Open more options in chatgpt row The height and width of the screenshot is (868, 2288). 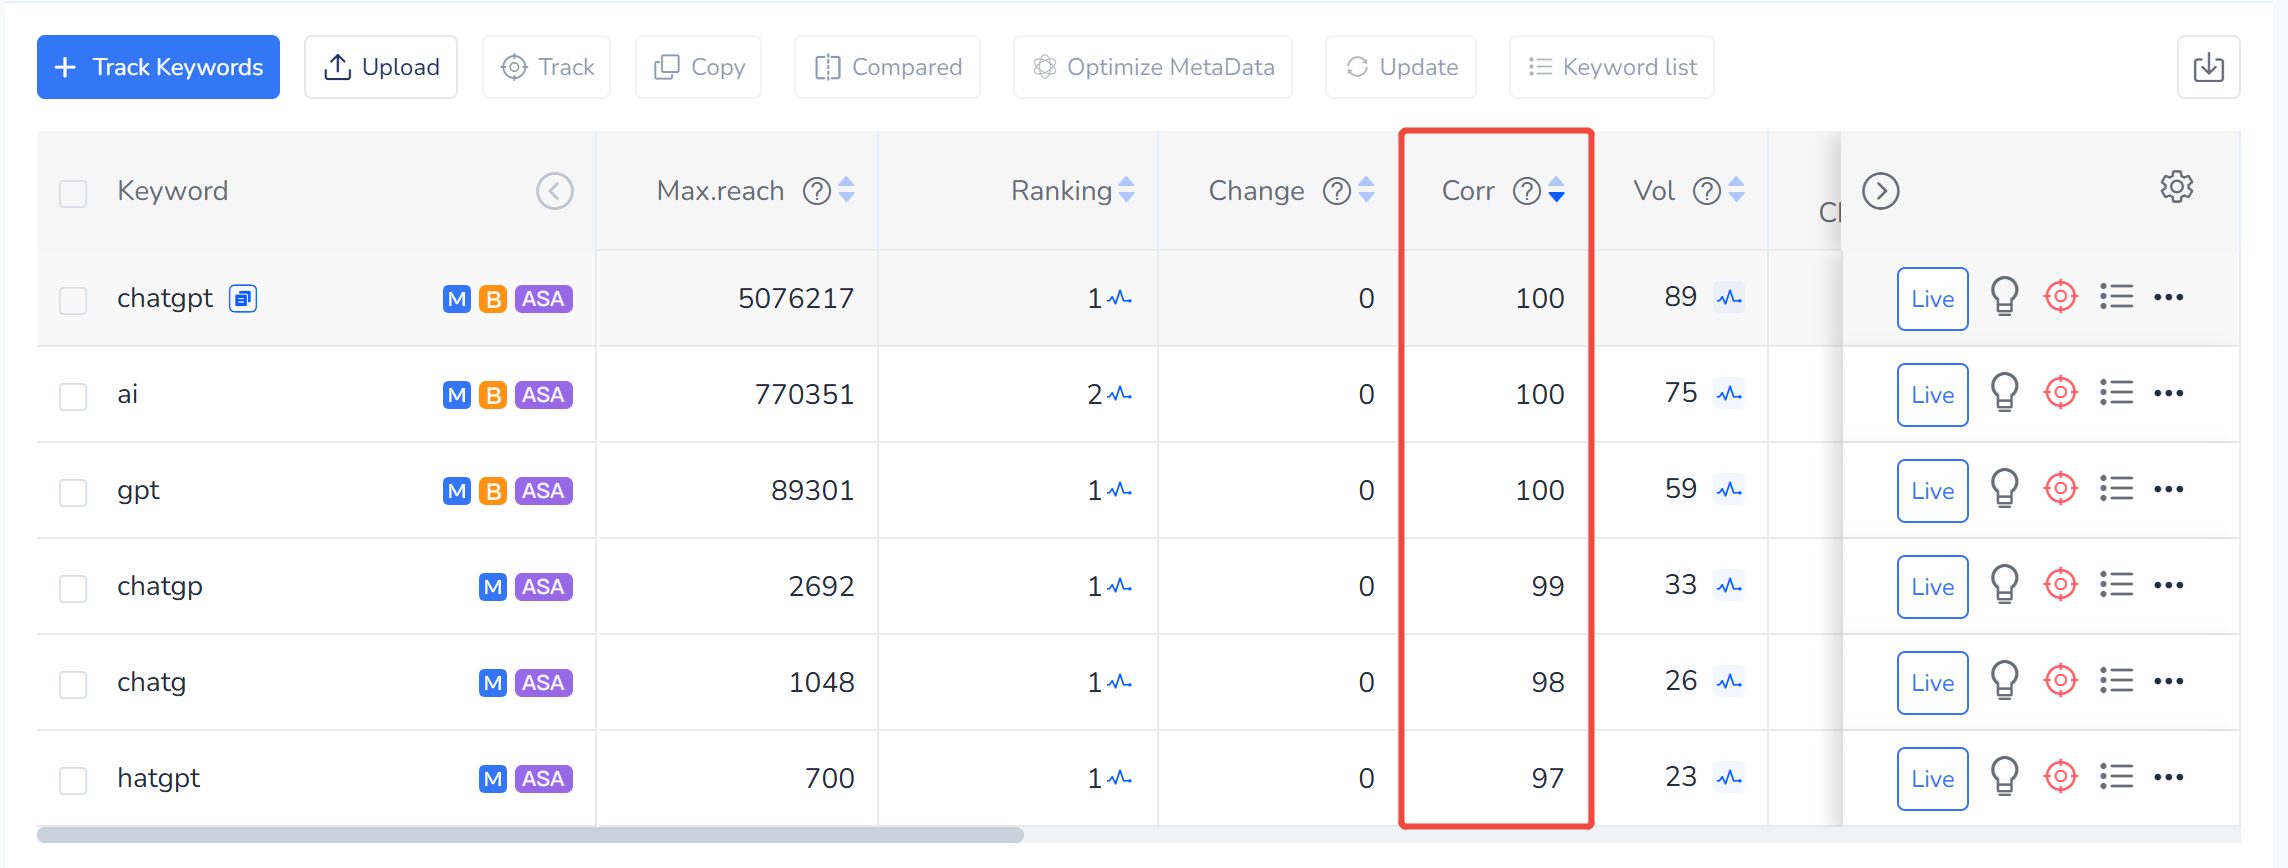coord(2169,297)
